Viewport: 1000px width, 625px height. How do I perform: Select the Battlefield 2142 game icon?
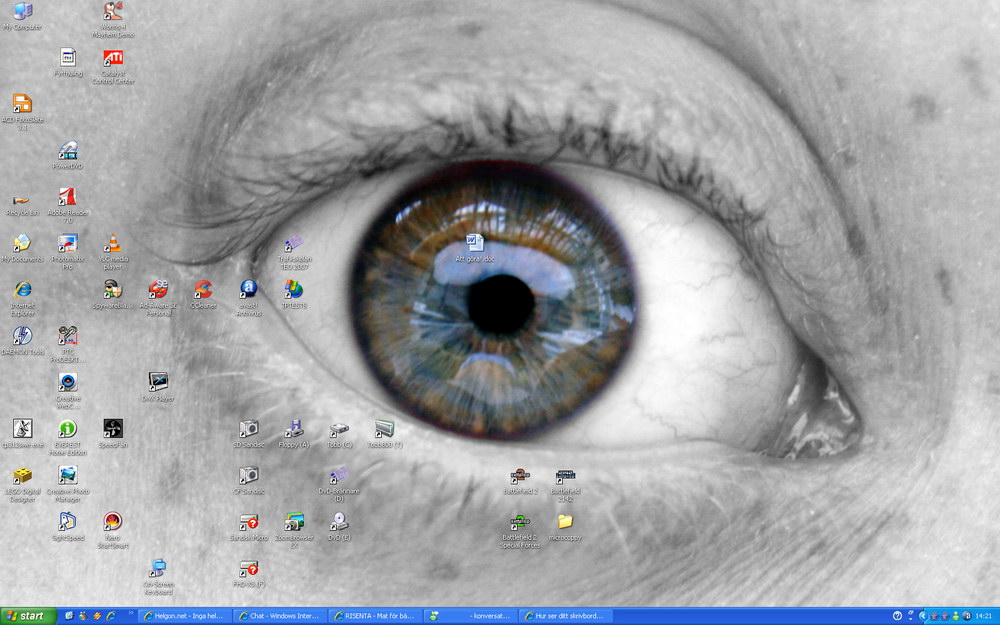point(565,477)
